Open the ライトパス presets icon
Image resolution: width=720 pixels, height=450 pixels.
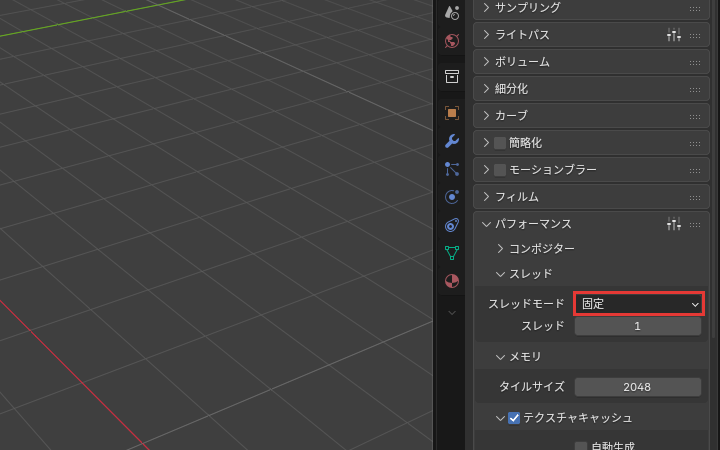tap(674, 35)
